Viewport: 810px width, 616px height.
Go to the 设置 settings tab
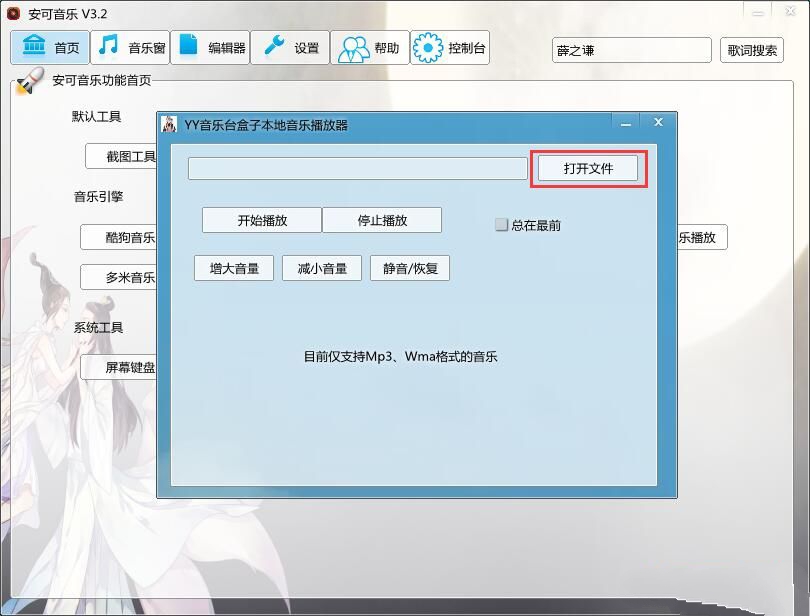290,48
